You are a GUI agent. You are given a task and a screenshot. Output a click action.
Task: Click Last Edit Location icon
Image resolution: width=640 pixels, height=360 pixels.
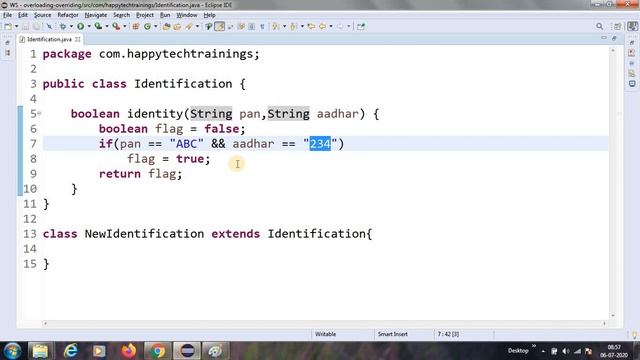pos(311,27)
